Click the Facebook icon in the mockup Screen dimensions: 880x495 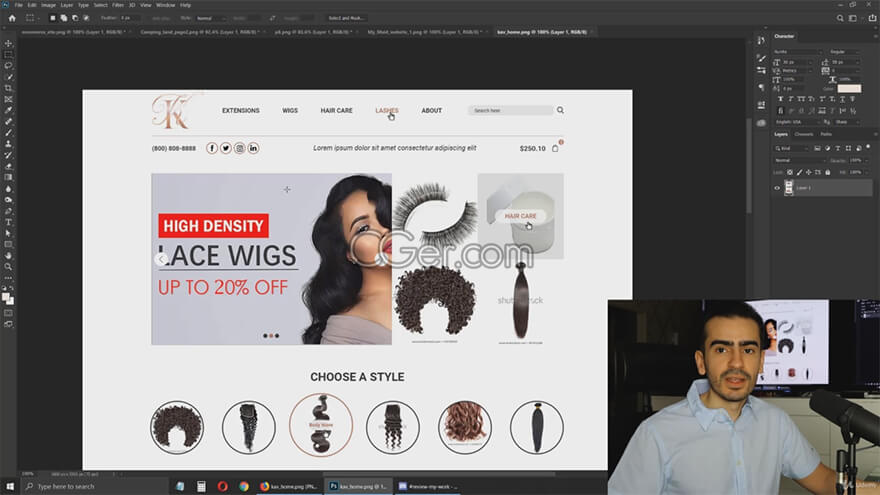[x=212, y=148]
